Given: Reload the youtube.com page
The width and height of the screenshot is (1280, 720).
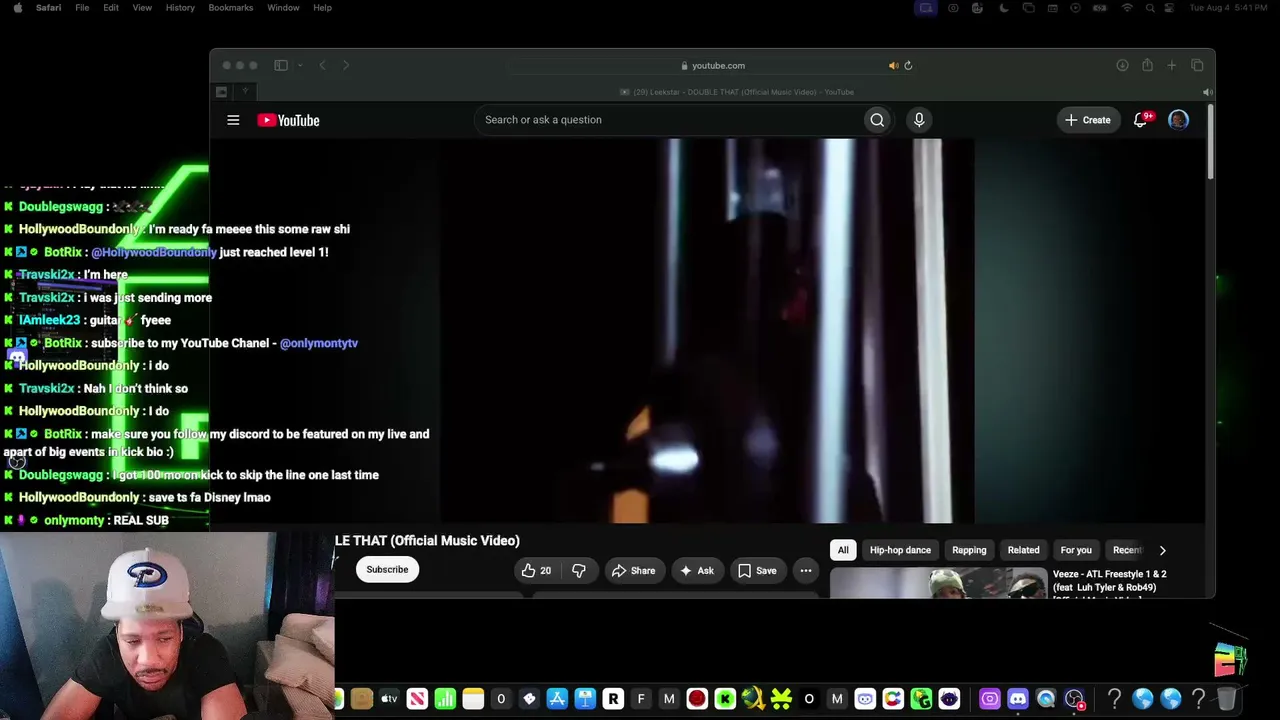Looking at the screenshot, I should (908, 65).
